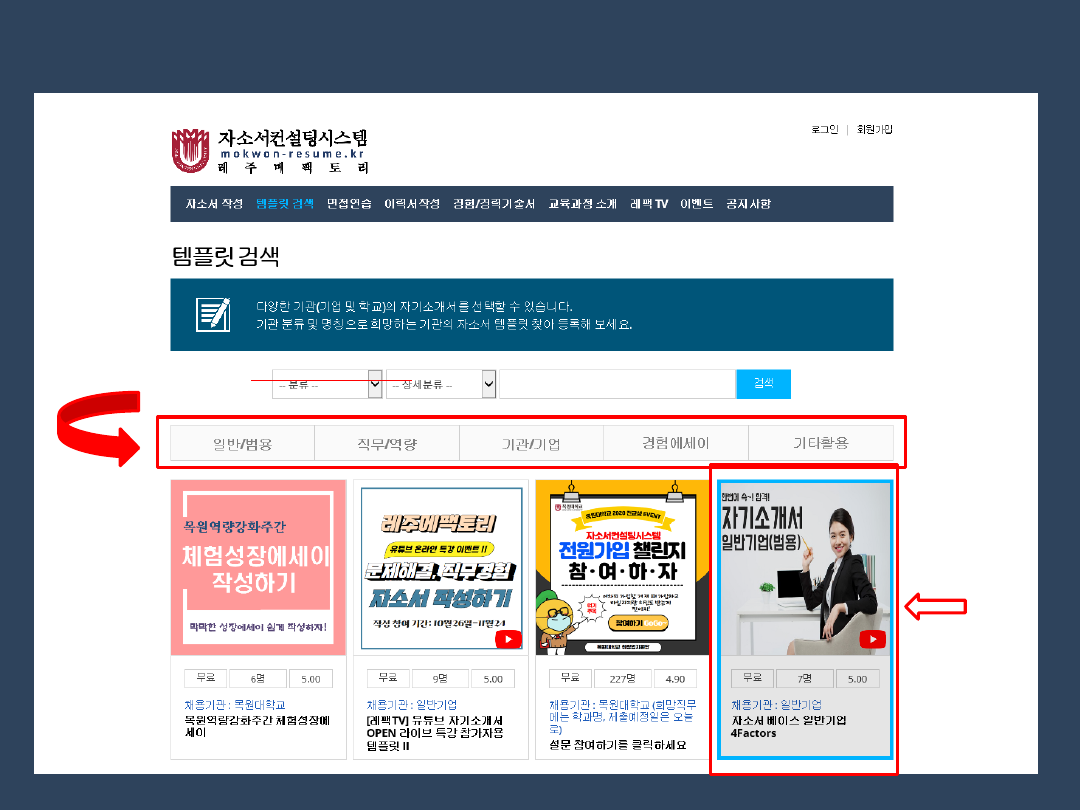Go to 면접연습 in the navigation menu
The width and height of the screenshot is (1080, 810).
[349, 204]
